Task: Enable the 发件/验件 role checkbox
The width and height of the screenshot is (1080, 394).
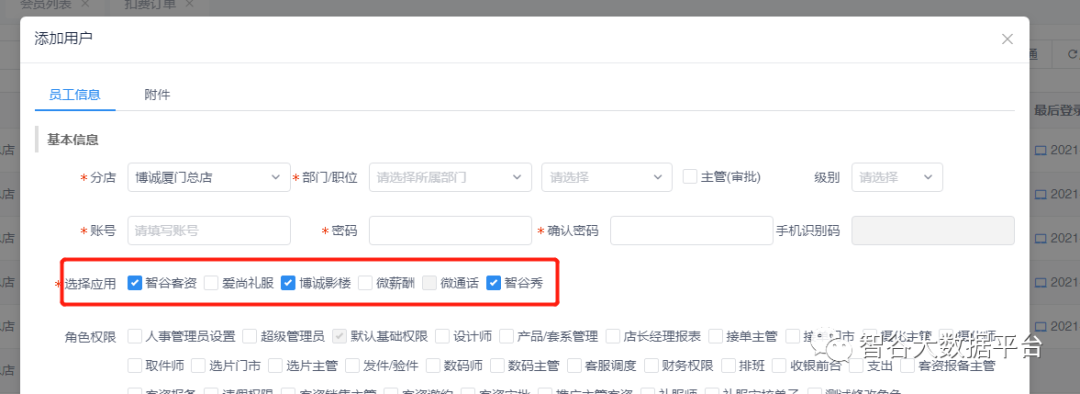Action: [353, 365]
